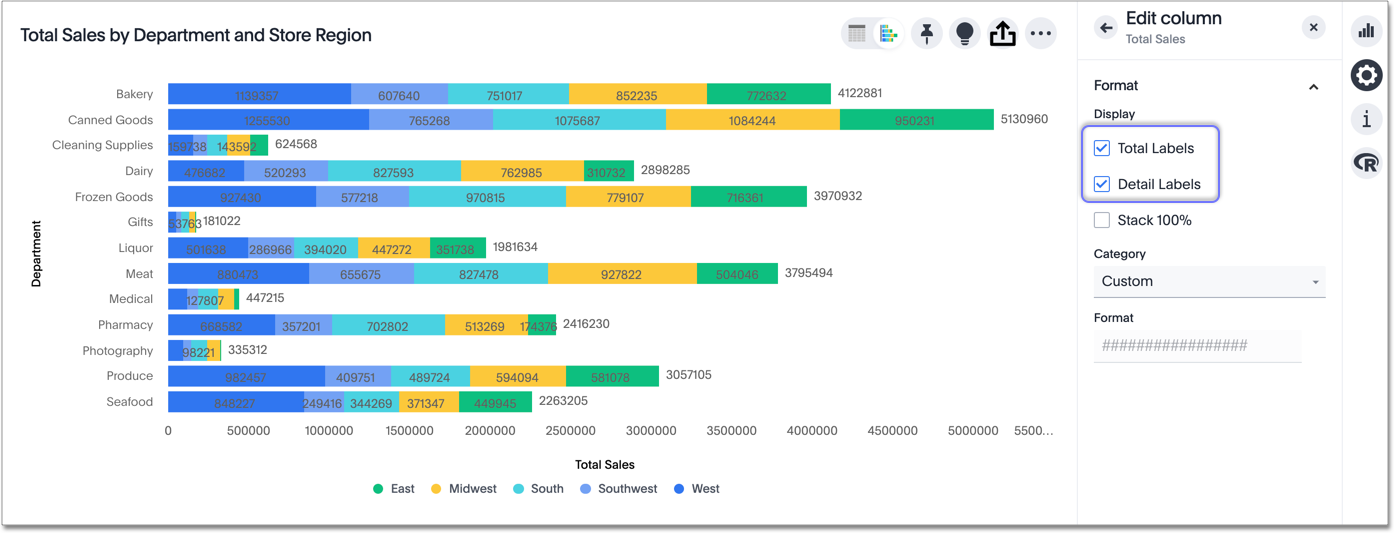The width and height of the screenshot is (1394, 533).
Task: Click the share export icon
Action: click(1002, 34)
